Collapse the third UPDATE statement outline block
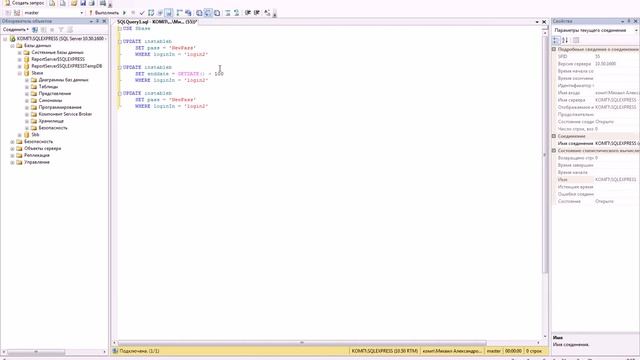The height and width of the screenshot is (360, 640). 120,93
